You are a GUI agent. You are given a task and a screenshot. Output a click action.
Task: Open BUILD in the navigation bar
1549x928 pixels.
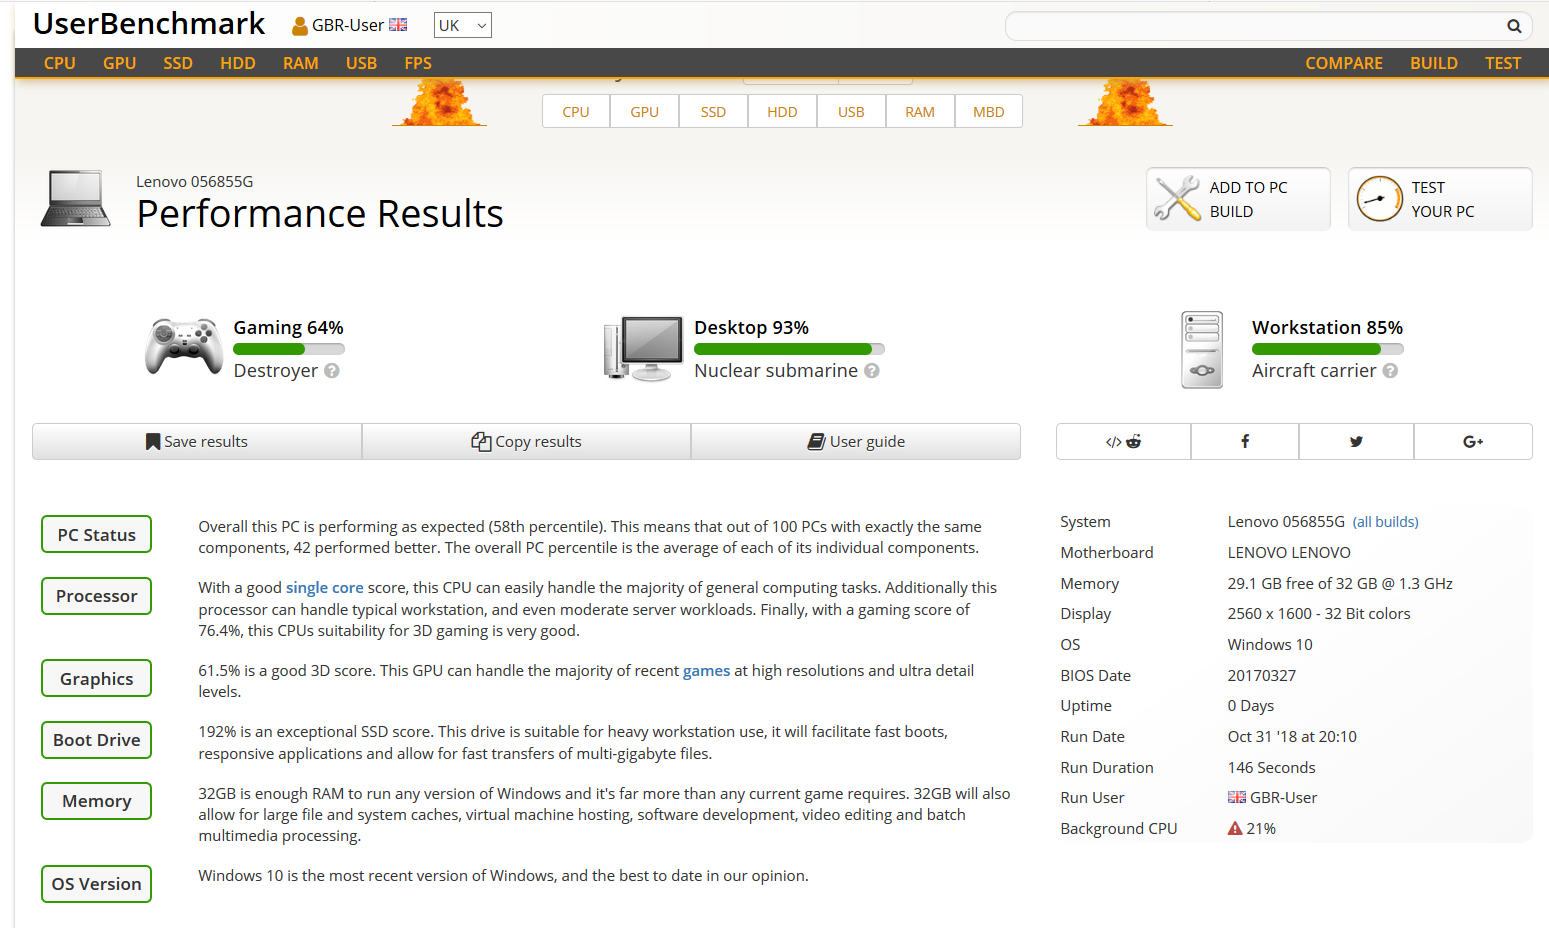pyautogui.click(x=1434, y=63)
